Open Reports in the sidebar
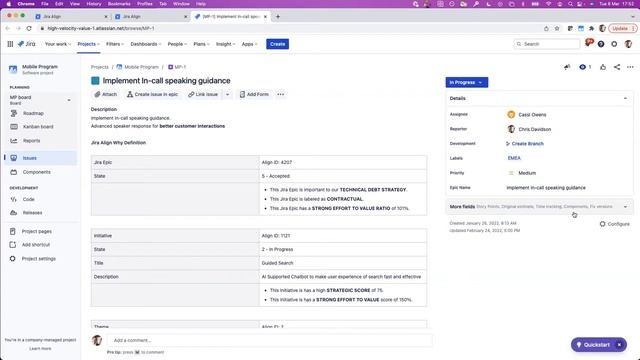This screenshot has height=360, width=640. (x=31, y=141)
